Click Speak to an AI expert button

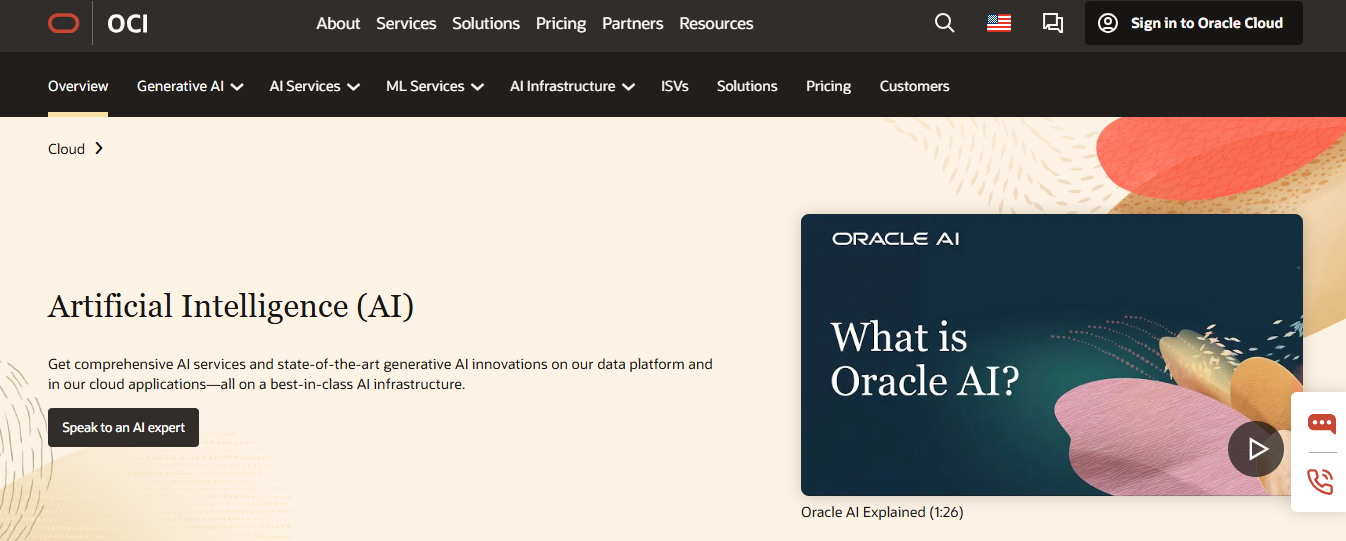pos(123,427)
